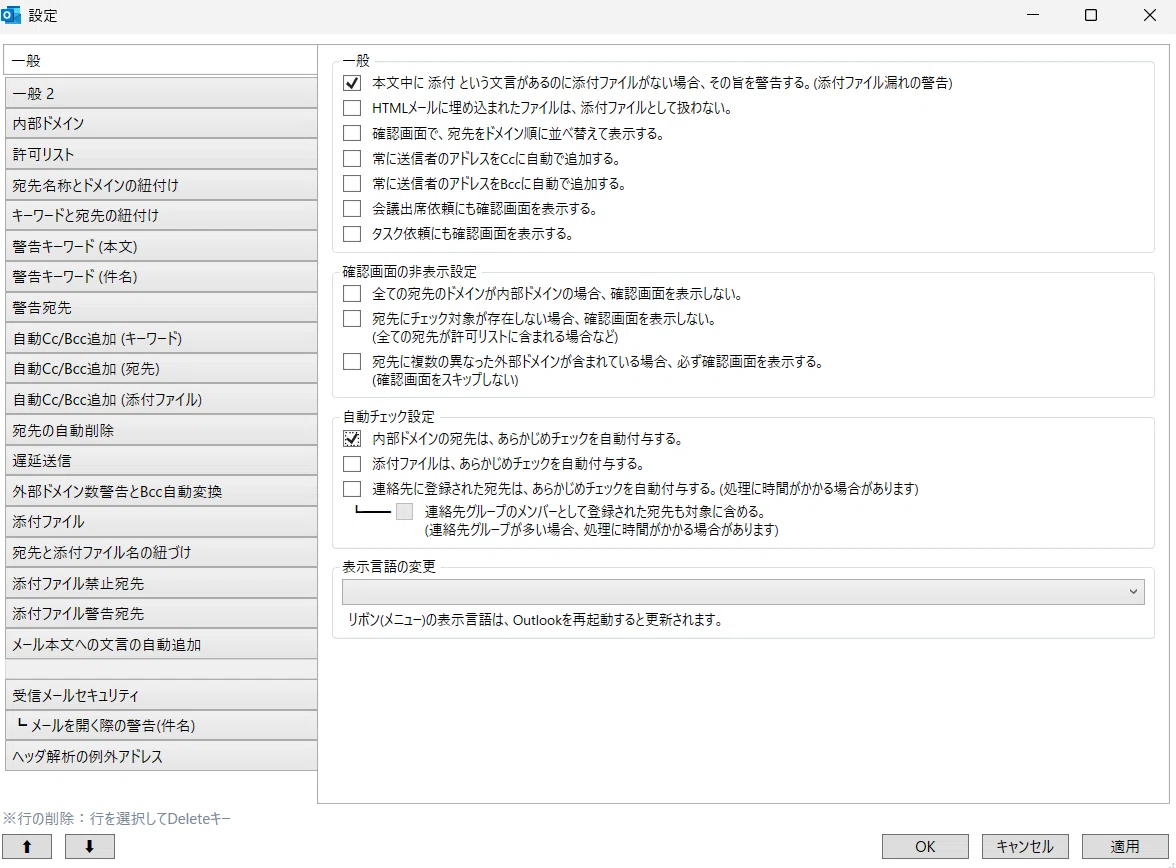
Task: Minimize the 設定 window
Action: pos(1033,15)
